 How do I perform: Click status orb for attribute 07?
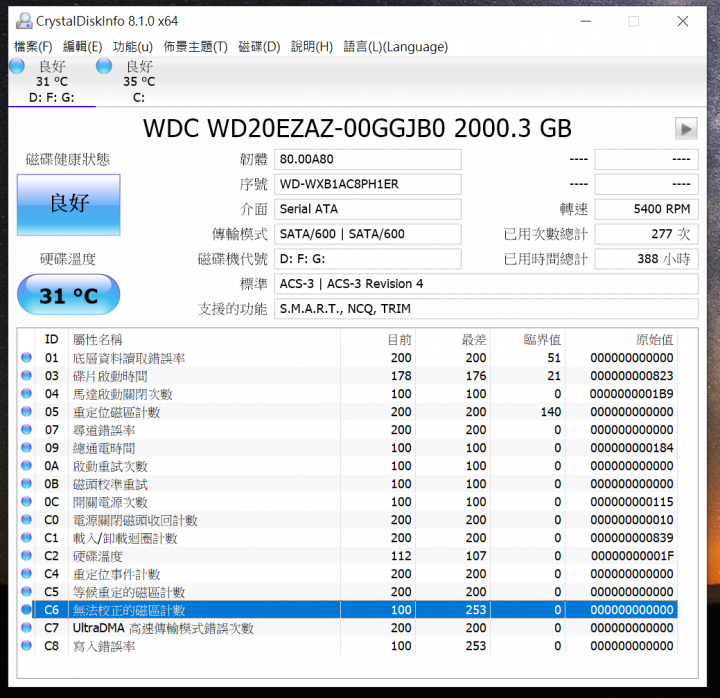click(26, 429)
